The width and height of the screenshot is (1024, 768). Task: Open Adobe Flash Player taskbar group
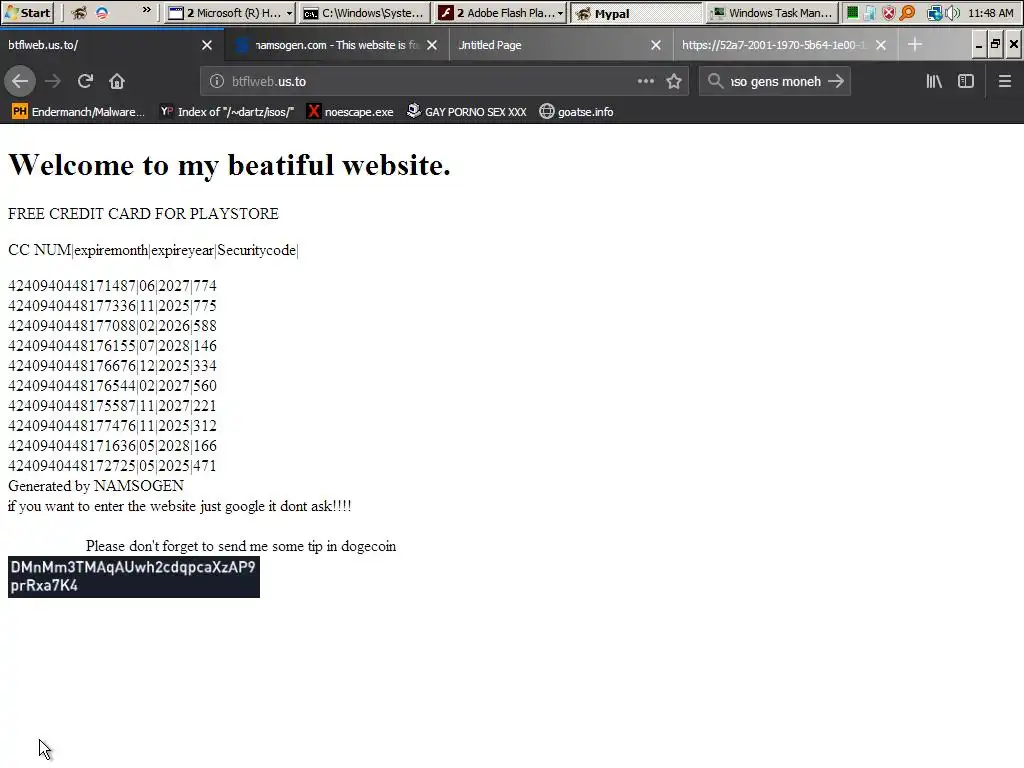501,12
